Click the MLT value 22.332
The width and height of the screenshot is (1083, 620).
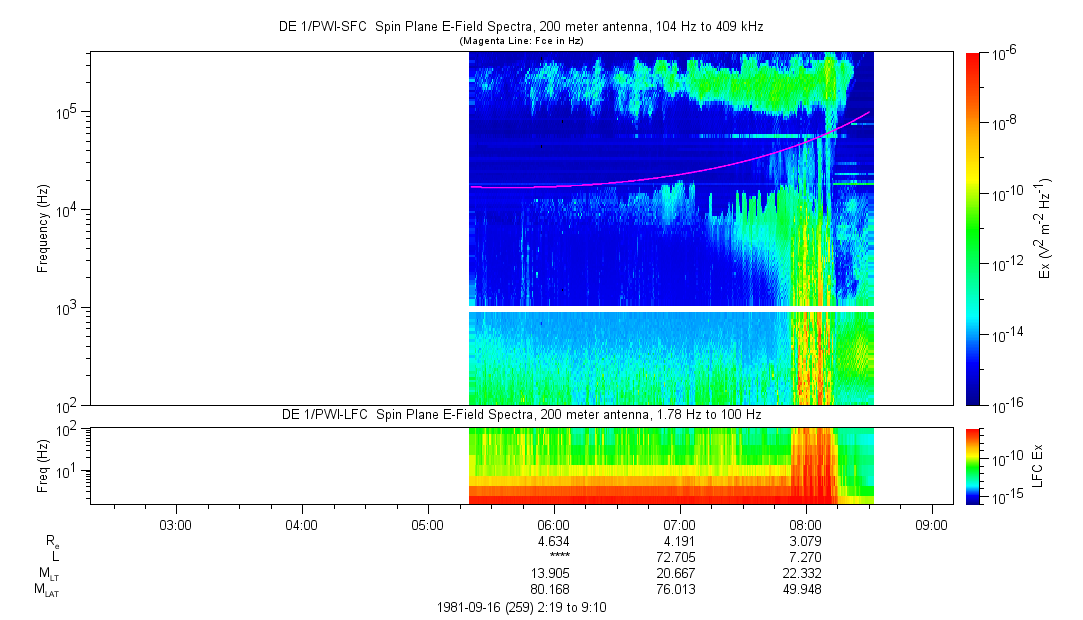coord(805,574)
